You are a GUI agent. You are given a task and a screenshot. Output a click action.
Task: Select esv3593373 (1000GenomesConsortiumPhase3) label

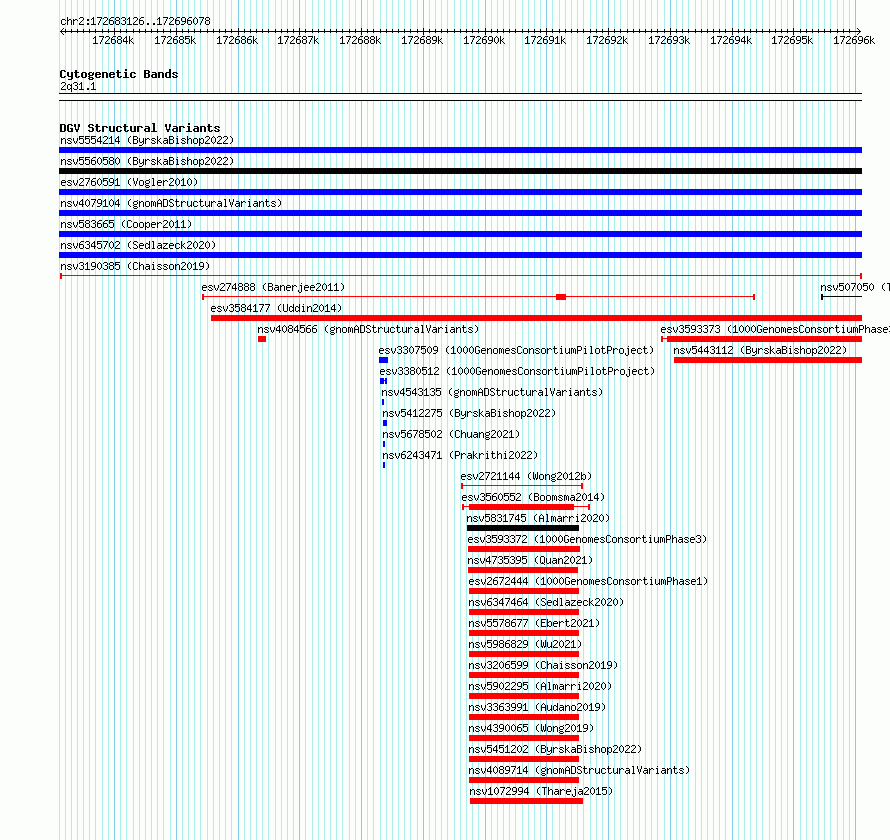(775, 329)
